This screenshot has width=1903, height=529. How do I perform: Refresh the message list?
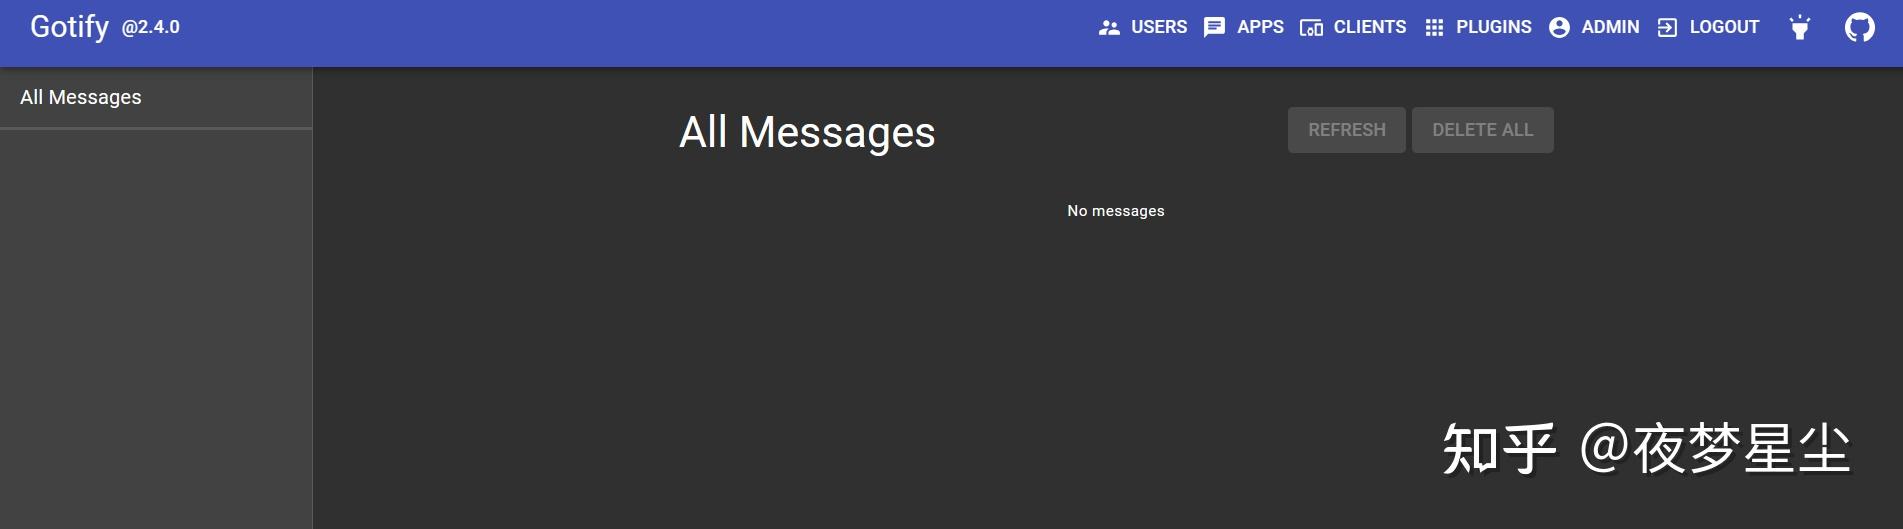pyautogui.click(x=1347, y=130)
